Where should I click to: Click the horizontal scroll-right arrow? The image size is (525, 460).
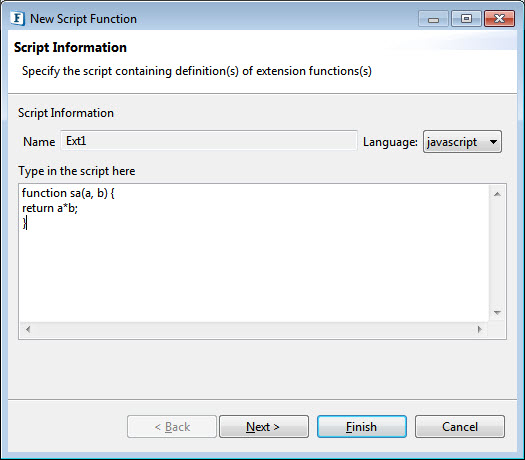pyautogui.click(x=479, y=329)
